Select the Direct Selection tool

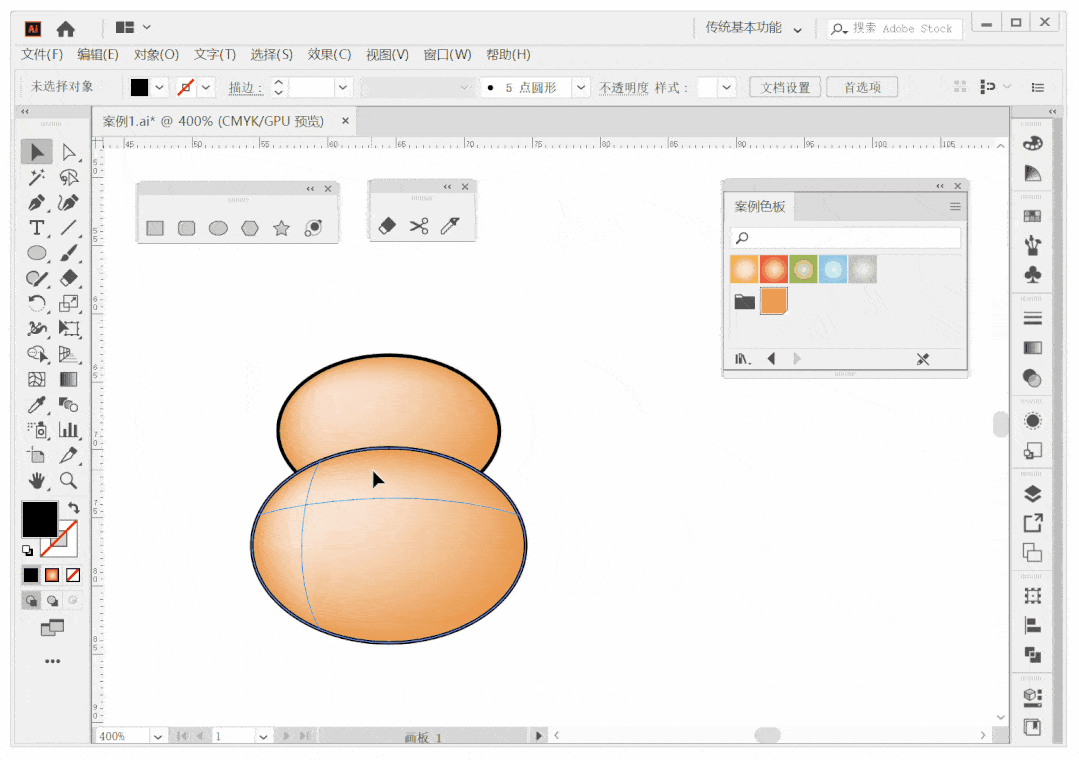(x=68, y=152)
